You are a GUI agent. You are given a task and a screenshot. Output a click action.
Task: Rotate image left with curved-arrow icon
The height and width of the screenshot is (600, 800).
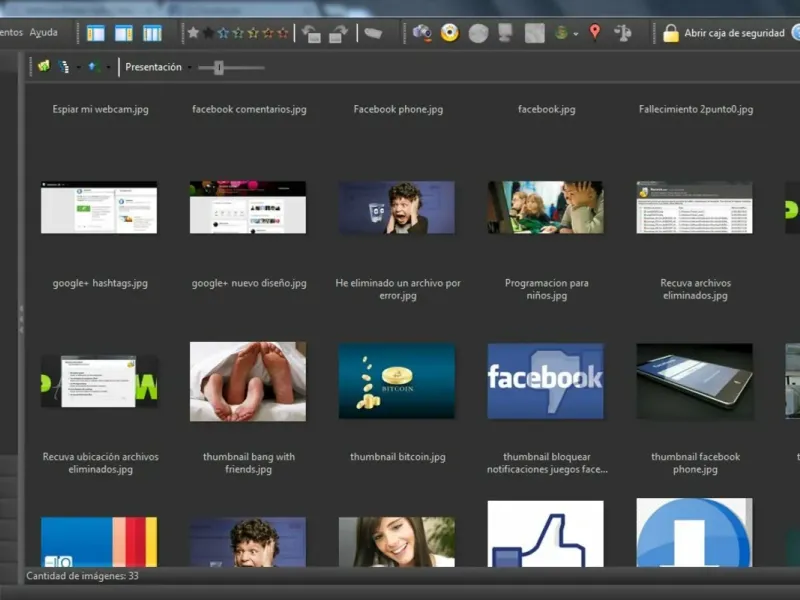pyautogui.click(x=311, y=34)
